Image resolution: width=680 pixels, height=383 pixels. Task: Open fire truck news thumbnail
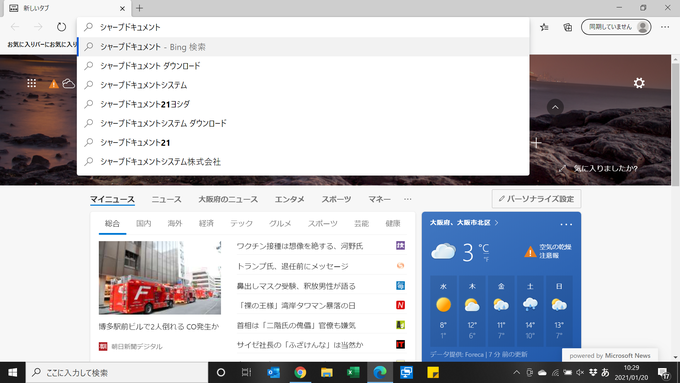pos(160,278)
